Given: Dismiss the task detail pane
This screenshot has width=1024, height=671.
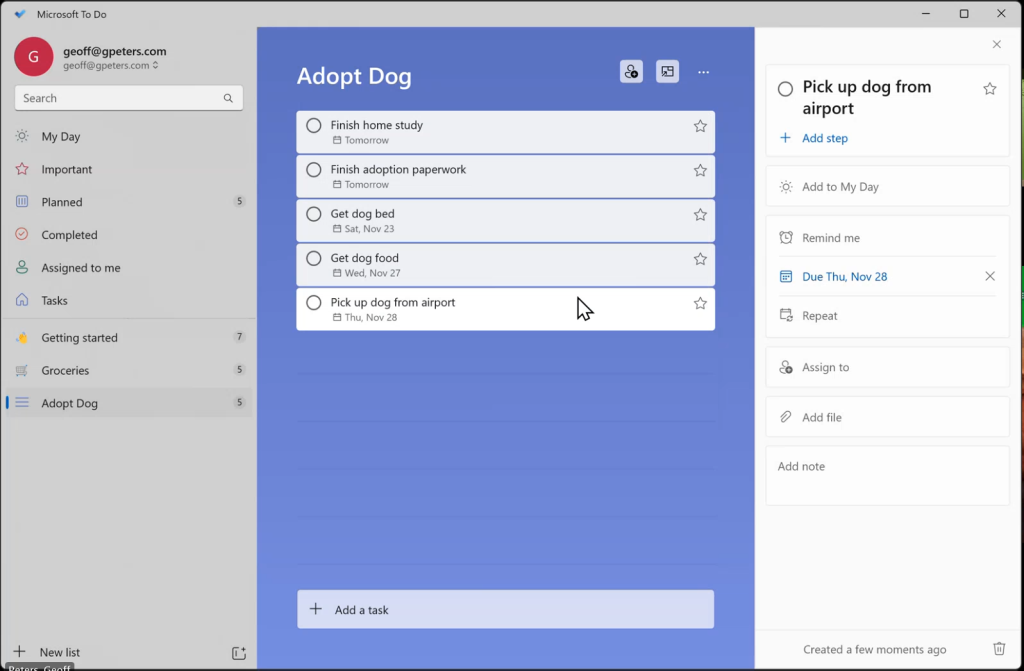Looking at the screenshot, I should pyautogui.click(x=996, y=44).
